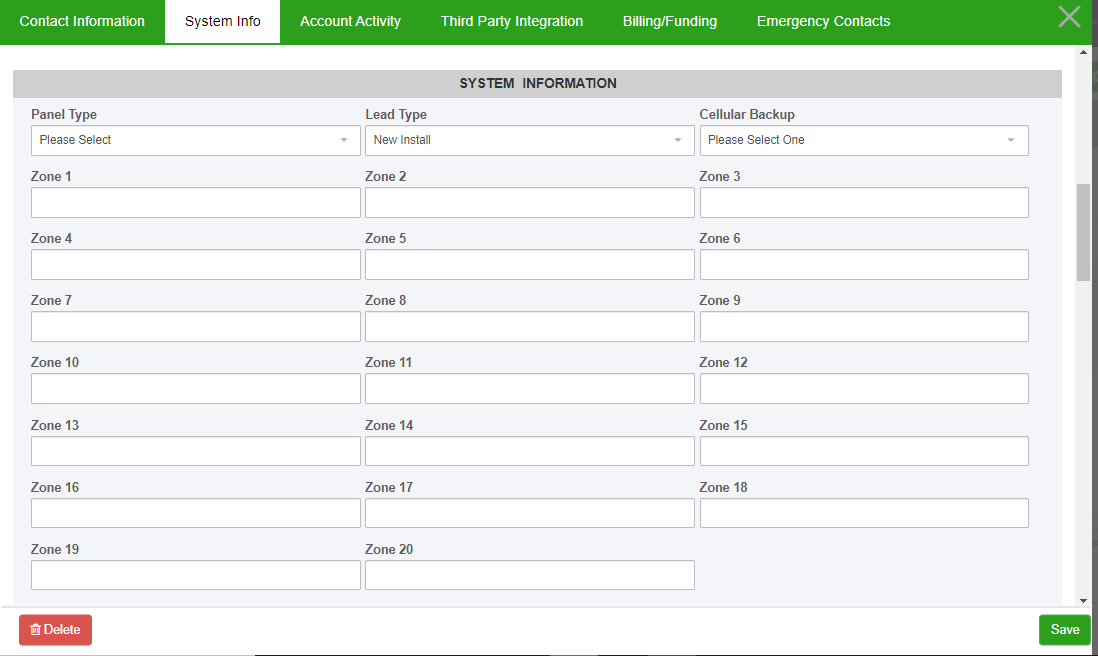The height and width of the screenshot is (656, 1098).
Task: Switch to the Contact Information tab
Action: click(x=82, y=22)
